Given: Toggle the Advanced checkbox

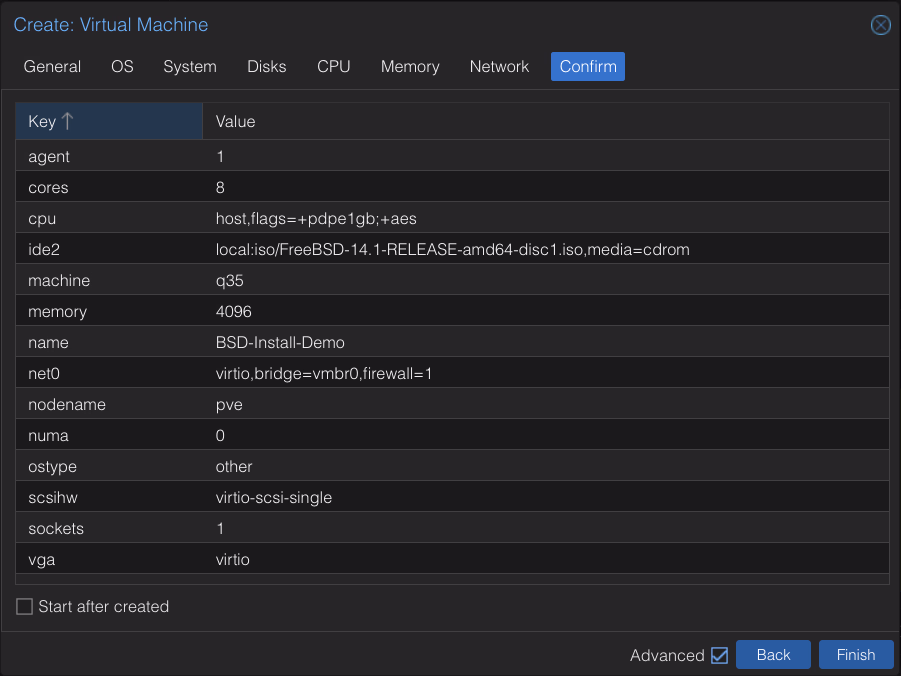Looking at the screenshot, I should click(x=719, y=656).
